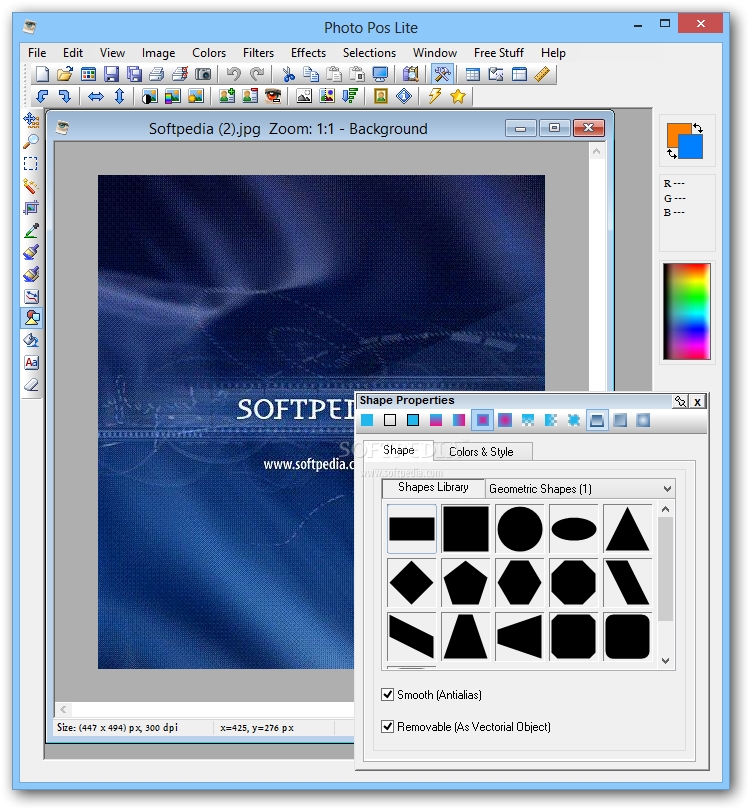Select the rounded square shape
750x810 pixels.
[627, 636]
